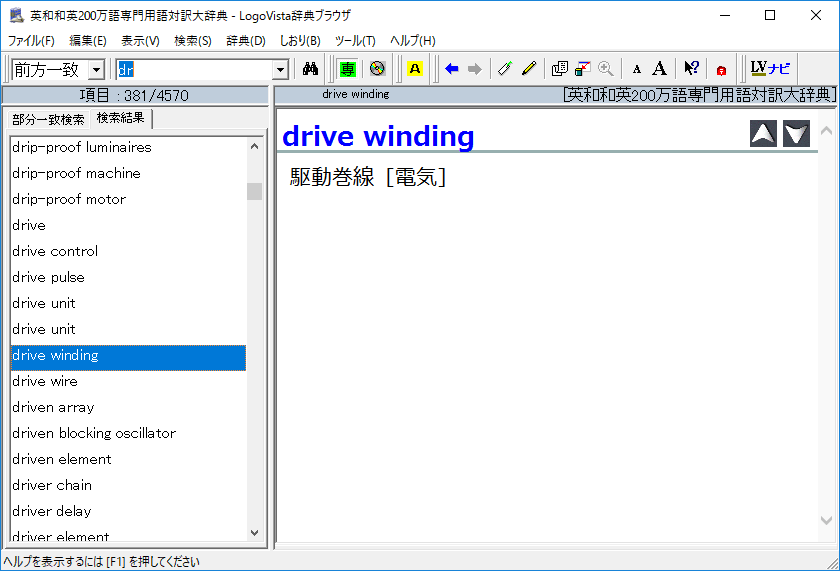Click results list scrollbar down arrow
840x571 pixels.
tap(254, 532)
